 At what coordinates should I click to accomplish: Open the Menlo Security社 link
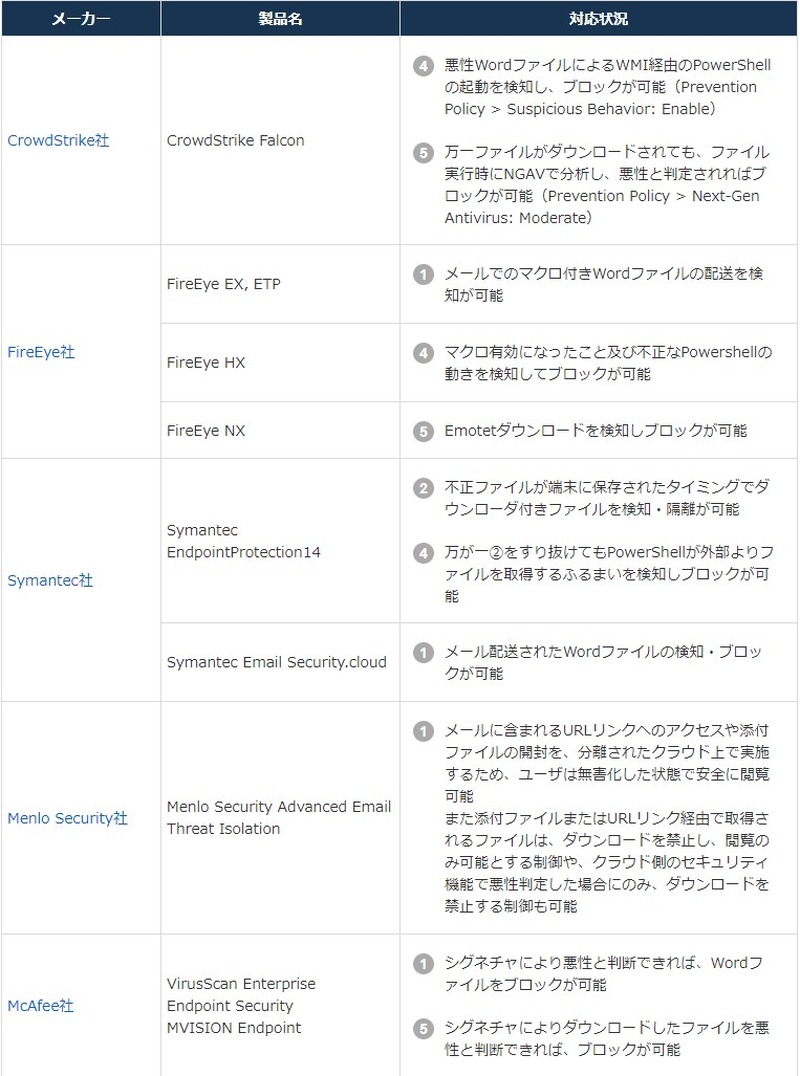(x=67, y=818)
